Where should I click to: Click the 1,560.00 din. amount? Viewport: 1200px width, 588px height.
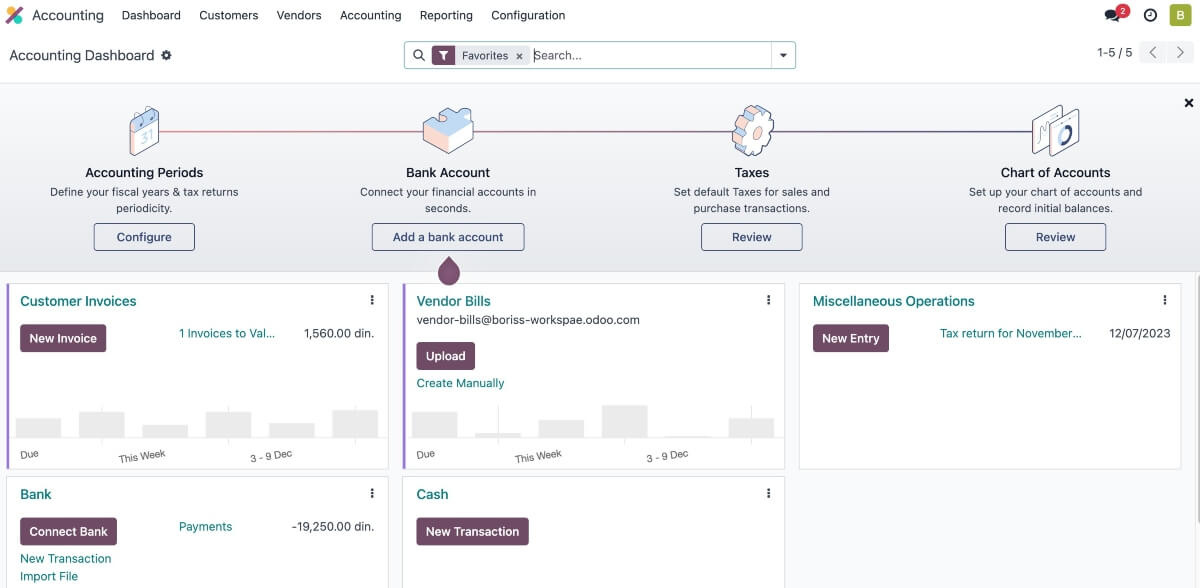pyautogui.click(x=339, y=333)
